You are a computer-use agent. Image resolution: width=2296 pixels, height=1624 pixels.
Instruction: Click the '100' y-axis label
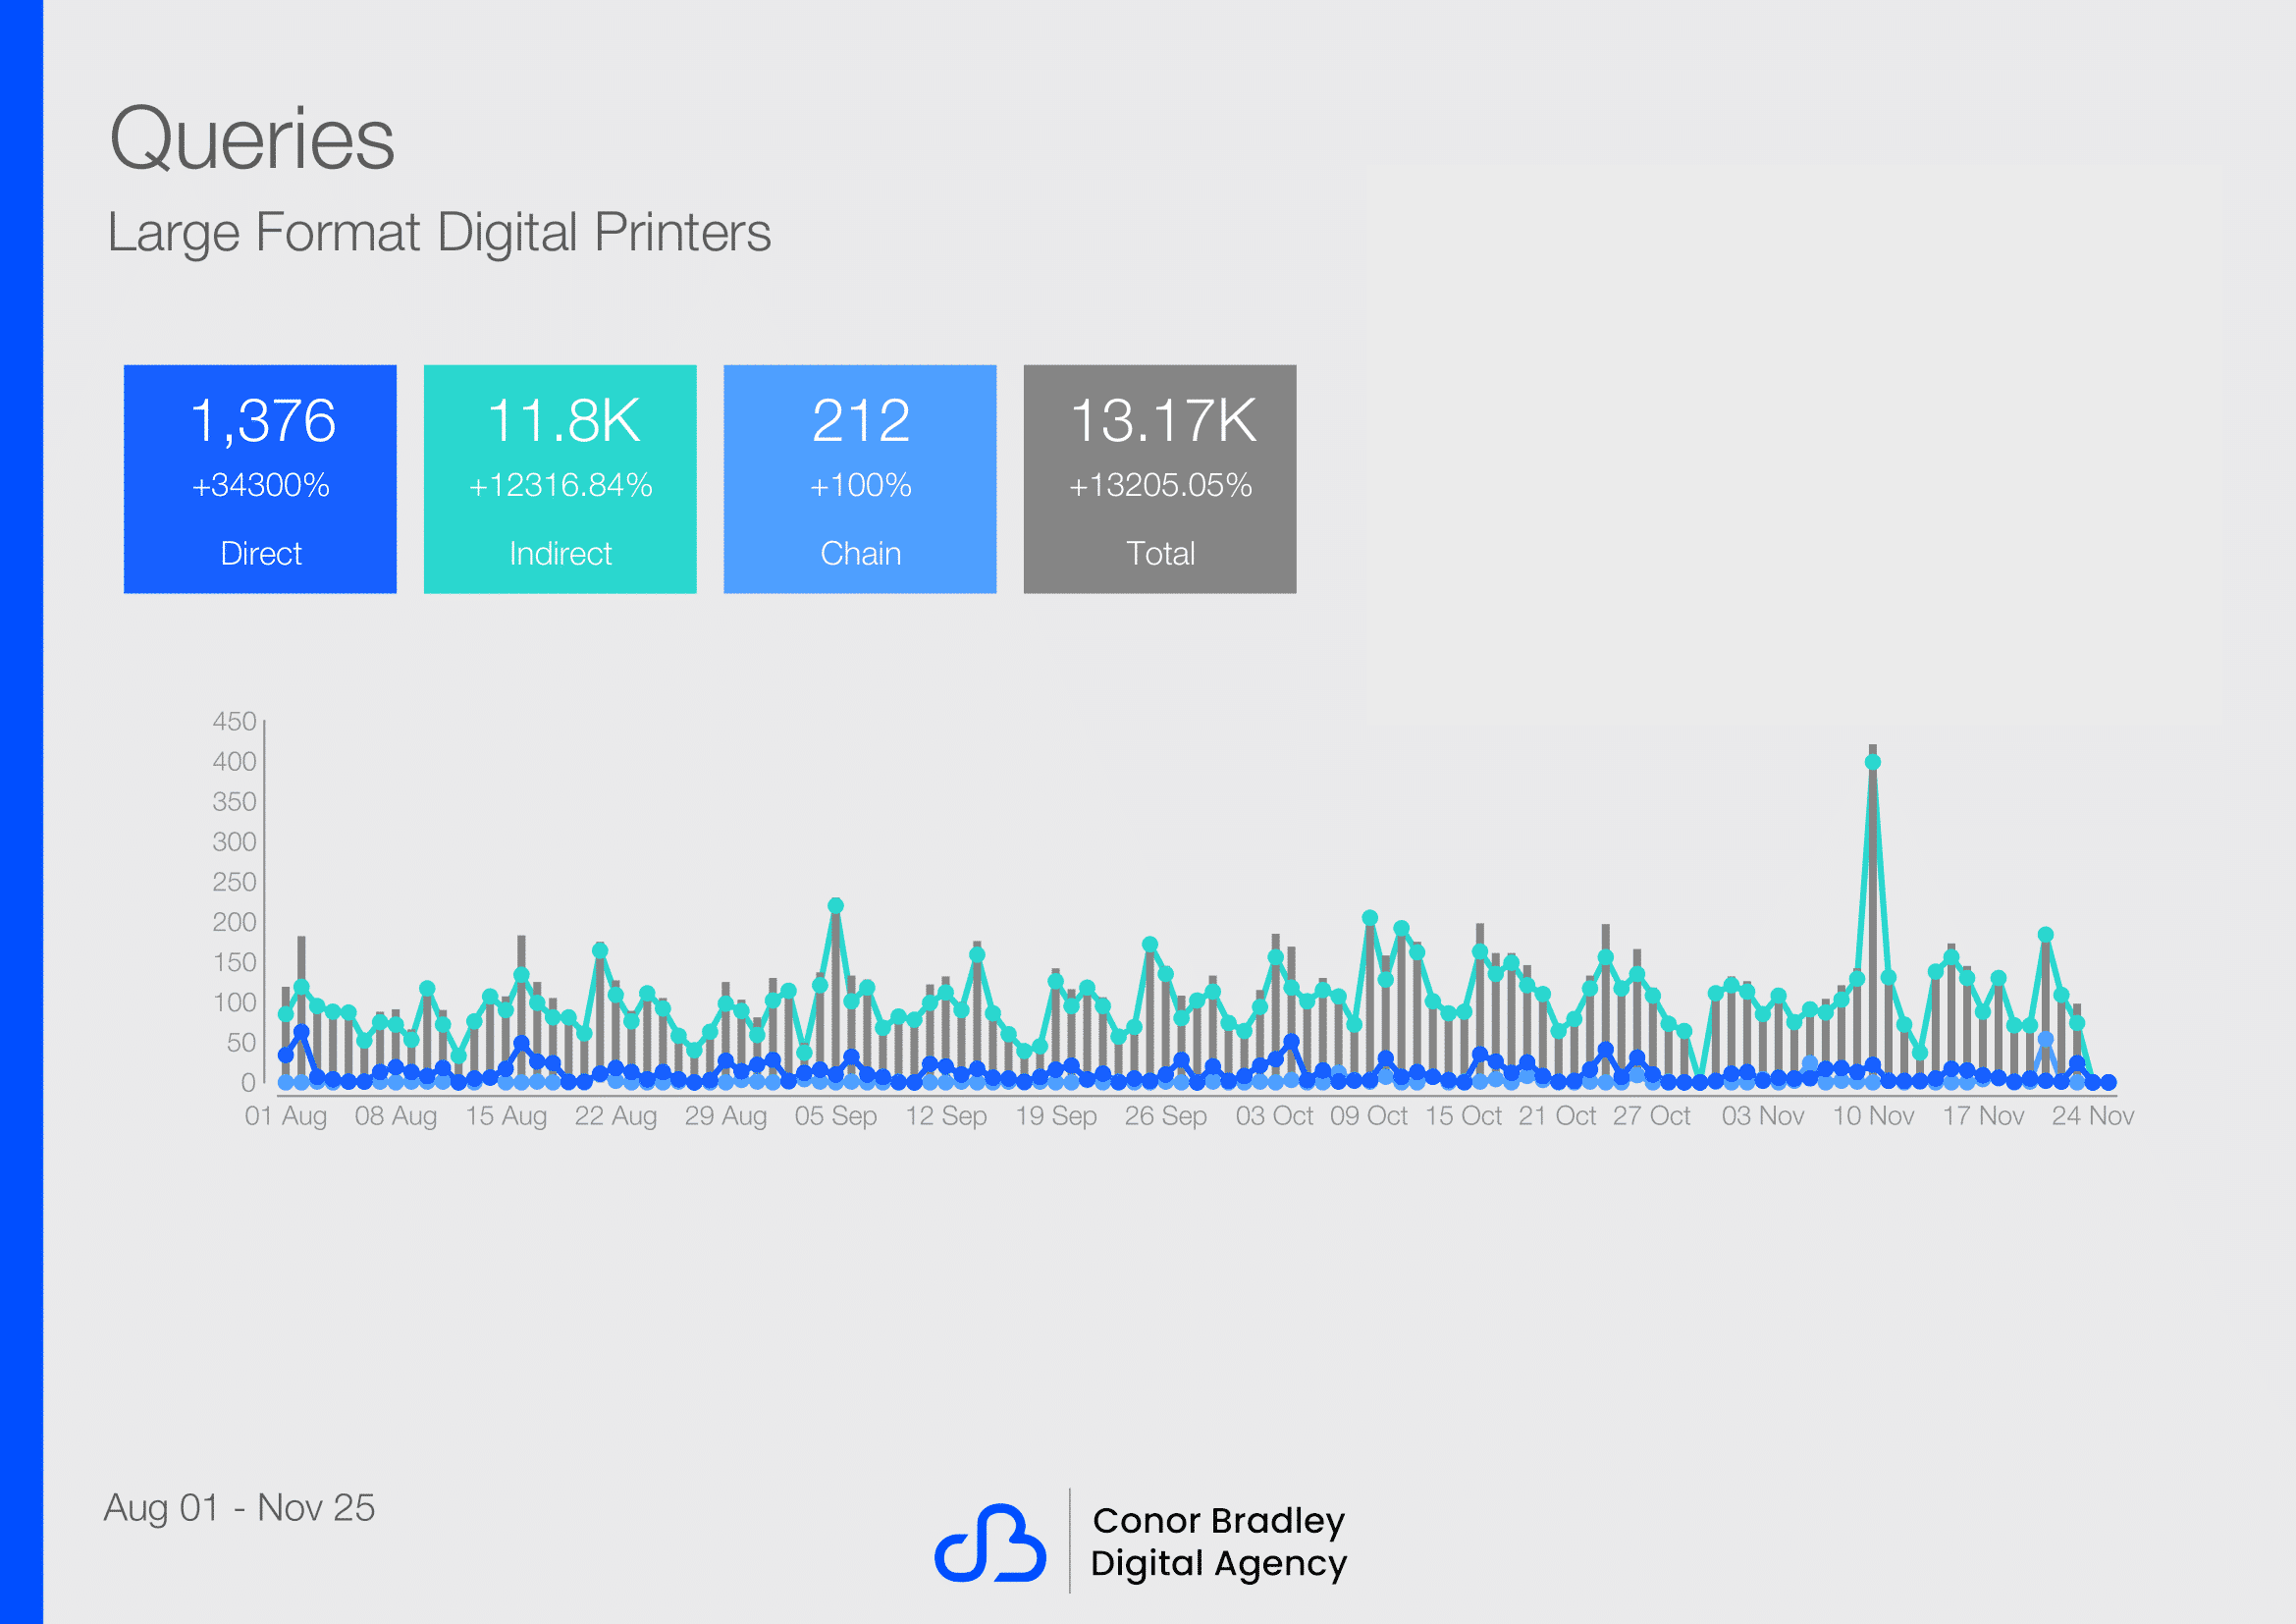[x=235, y=1002]
